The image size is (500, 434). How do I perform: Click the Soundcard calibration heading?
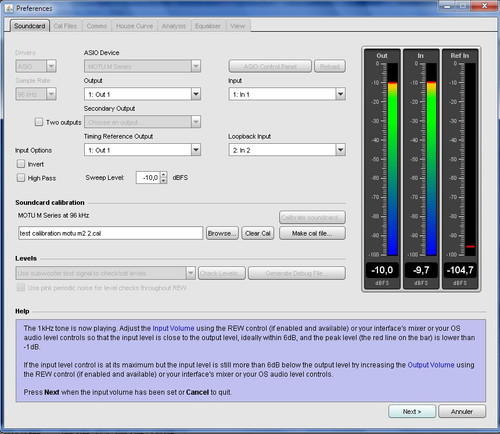pos(50,203)
